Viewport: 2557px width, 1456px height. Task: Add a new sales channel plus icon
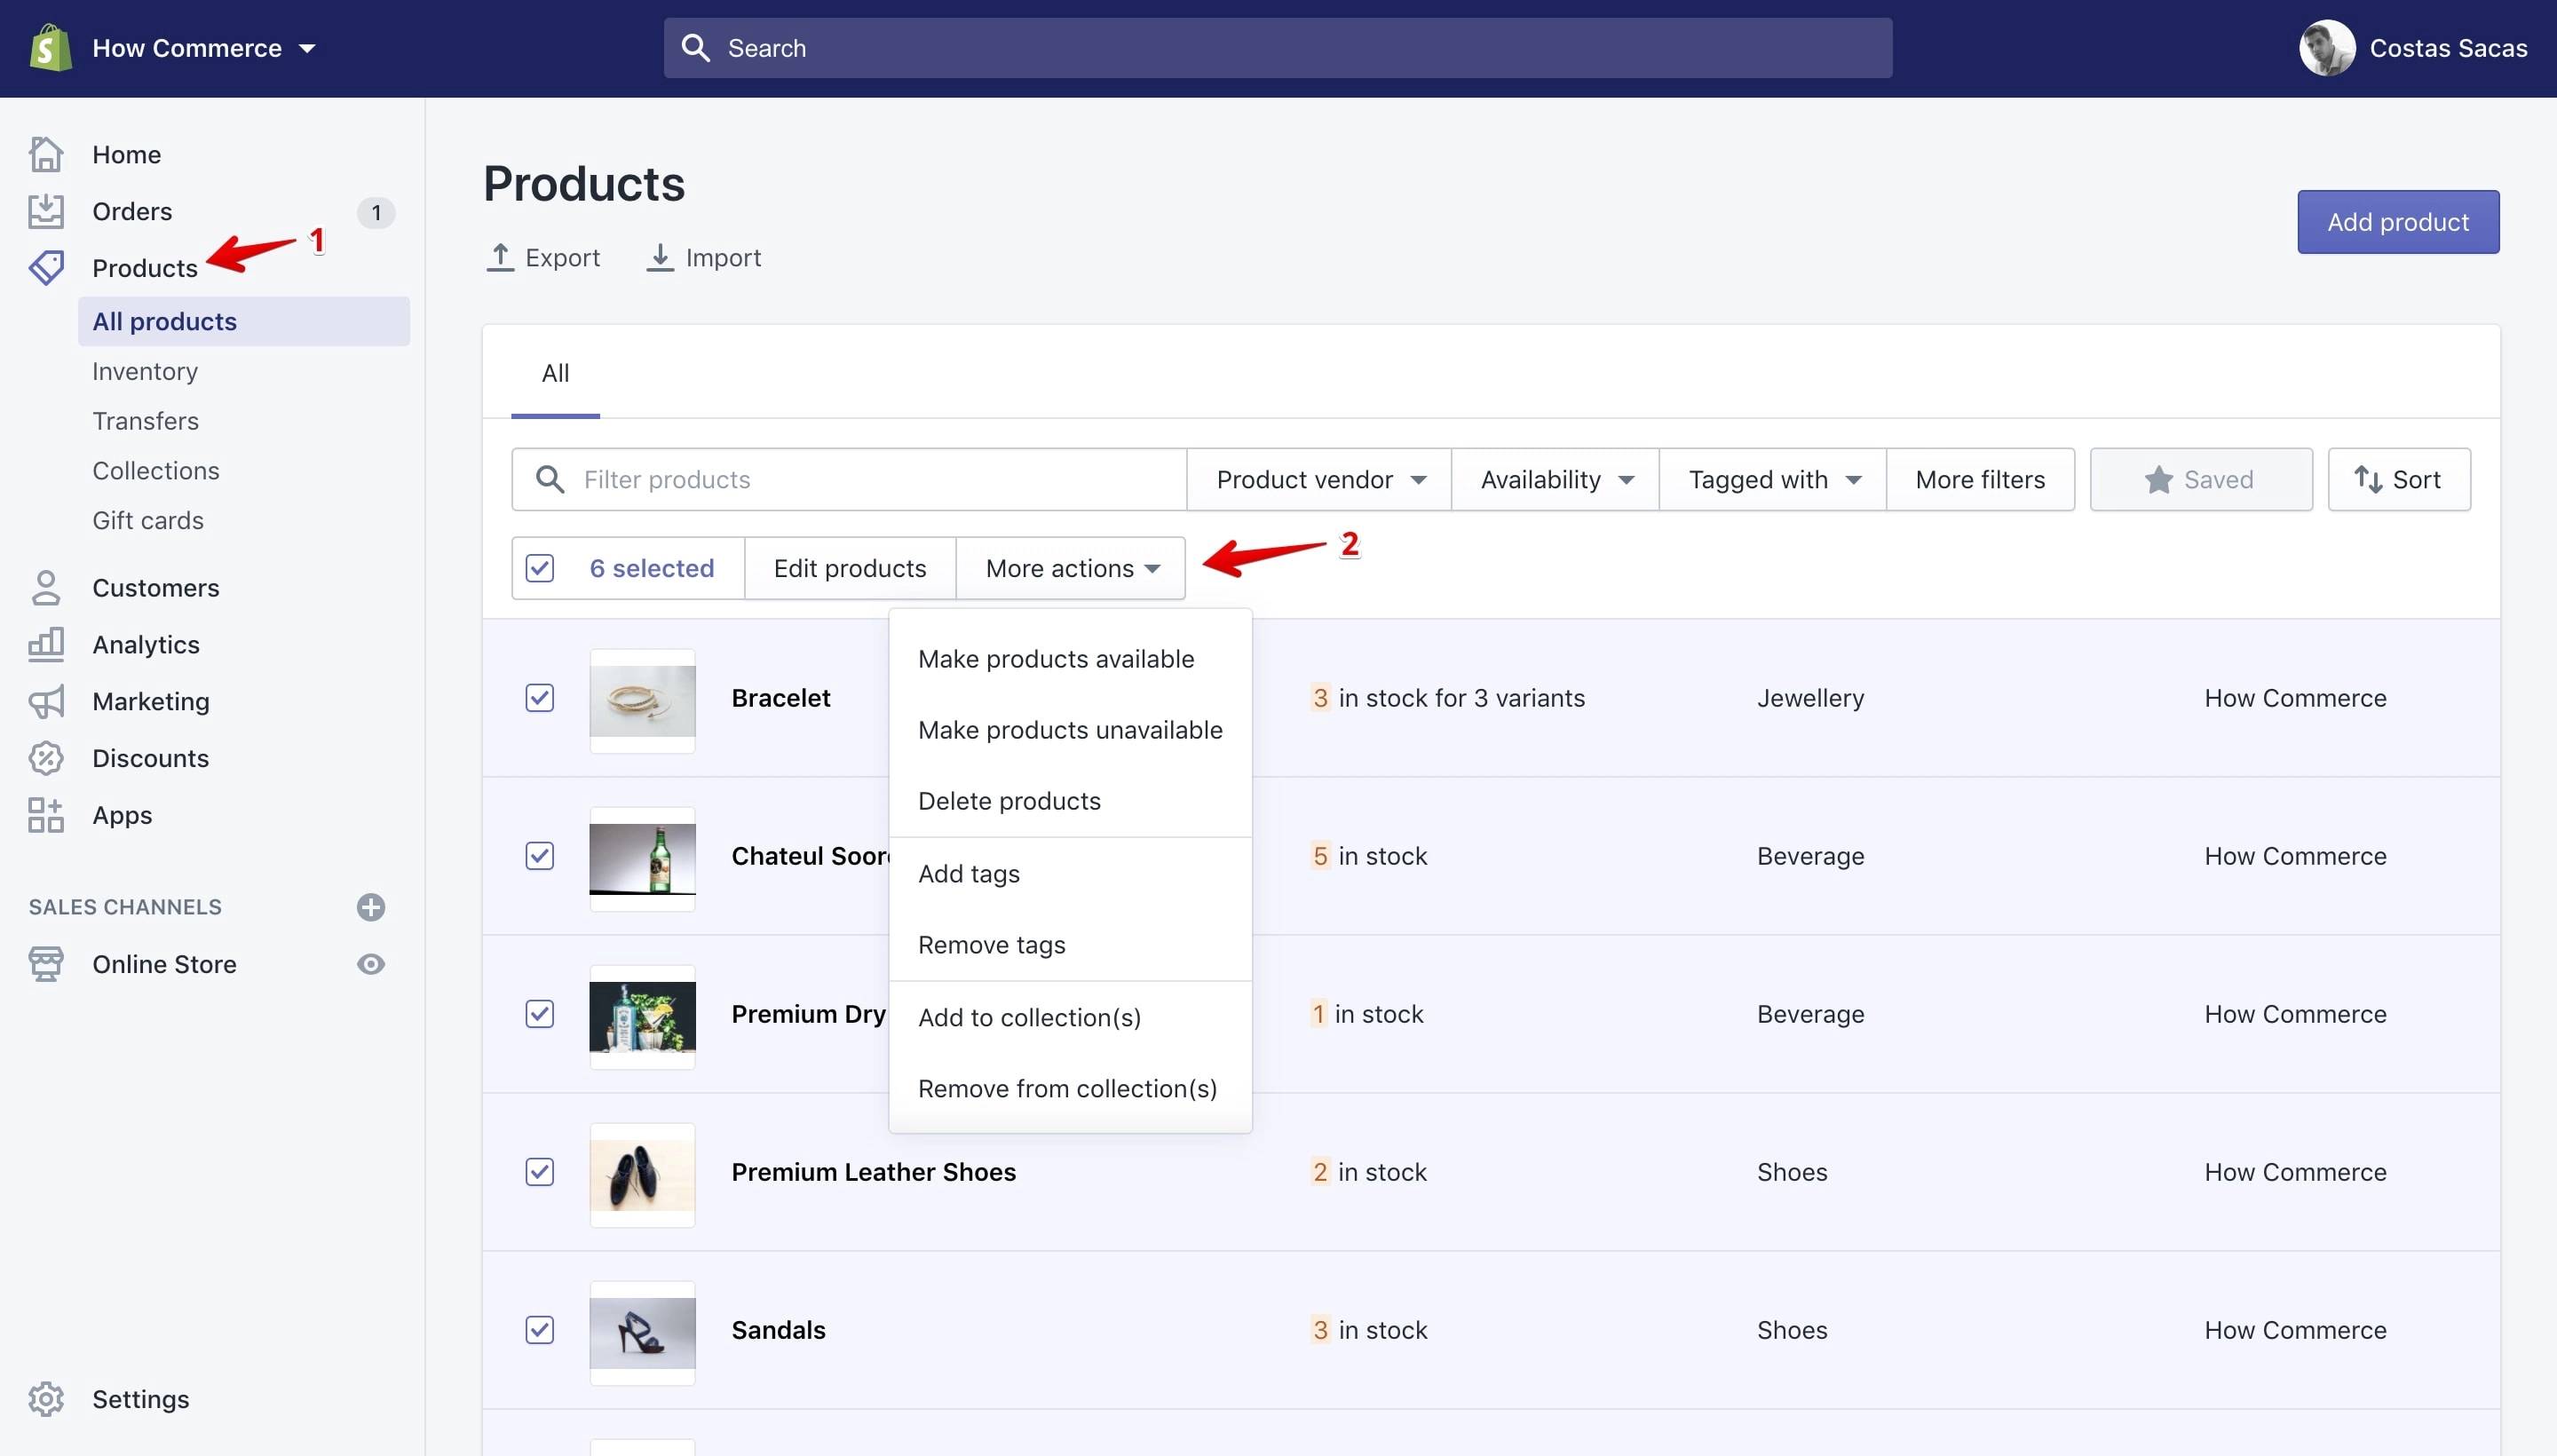tap(371, 907)
